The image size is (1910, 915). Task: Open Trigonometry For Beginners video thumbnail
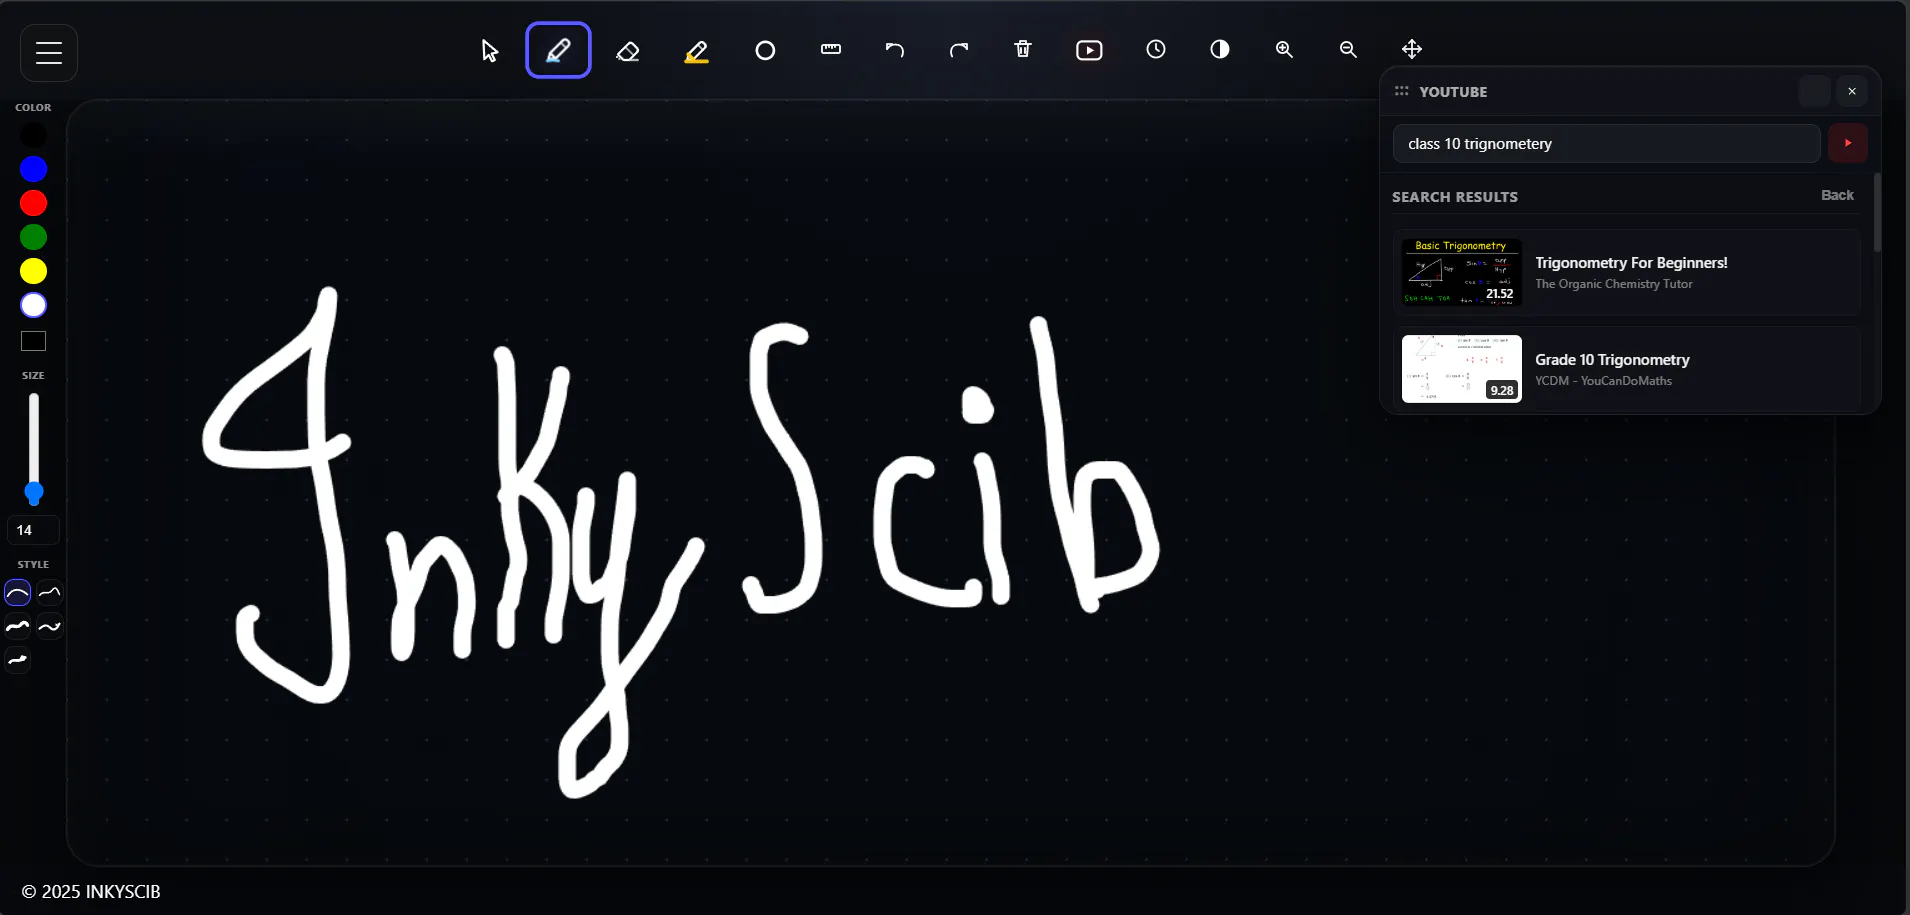(x=1461, y=272)
